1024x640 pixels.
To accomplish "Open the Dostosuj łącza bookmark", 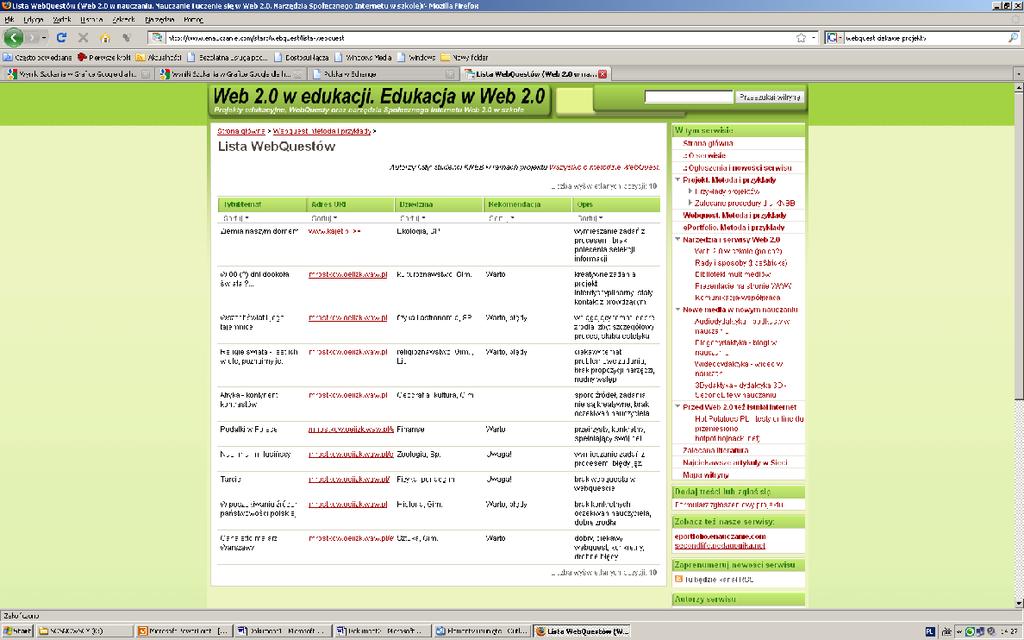I will click(x=302, y=57).
